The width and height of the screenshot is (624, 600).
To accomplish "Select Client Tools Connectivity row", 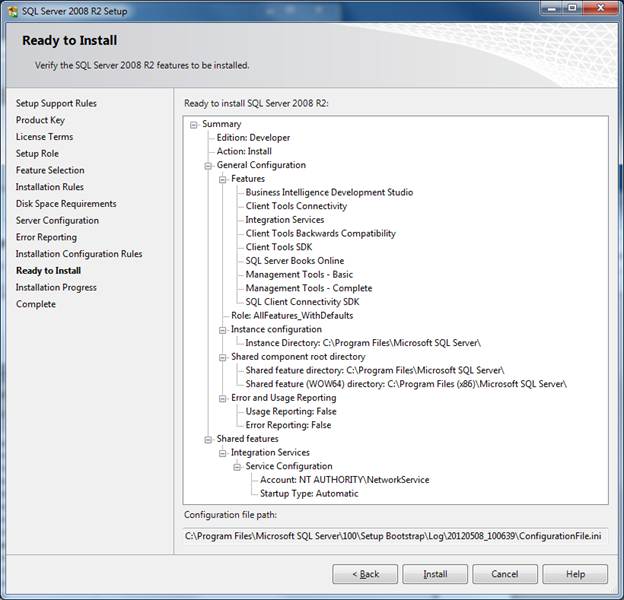I will pyautogui.click(x=296, y=206).
